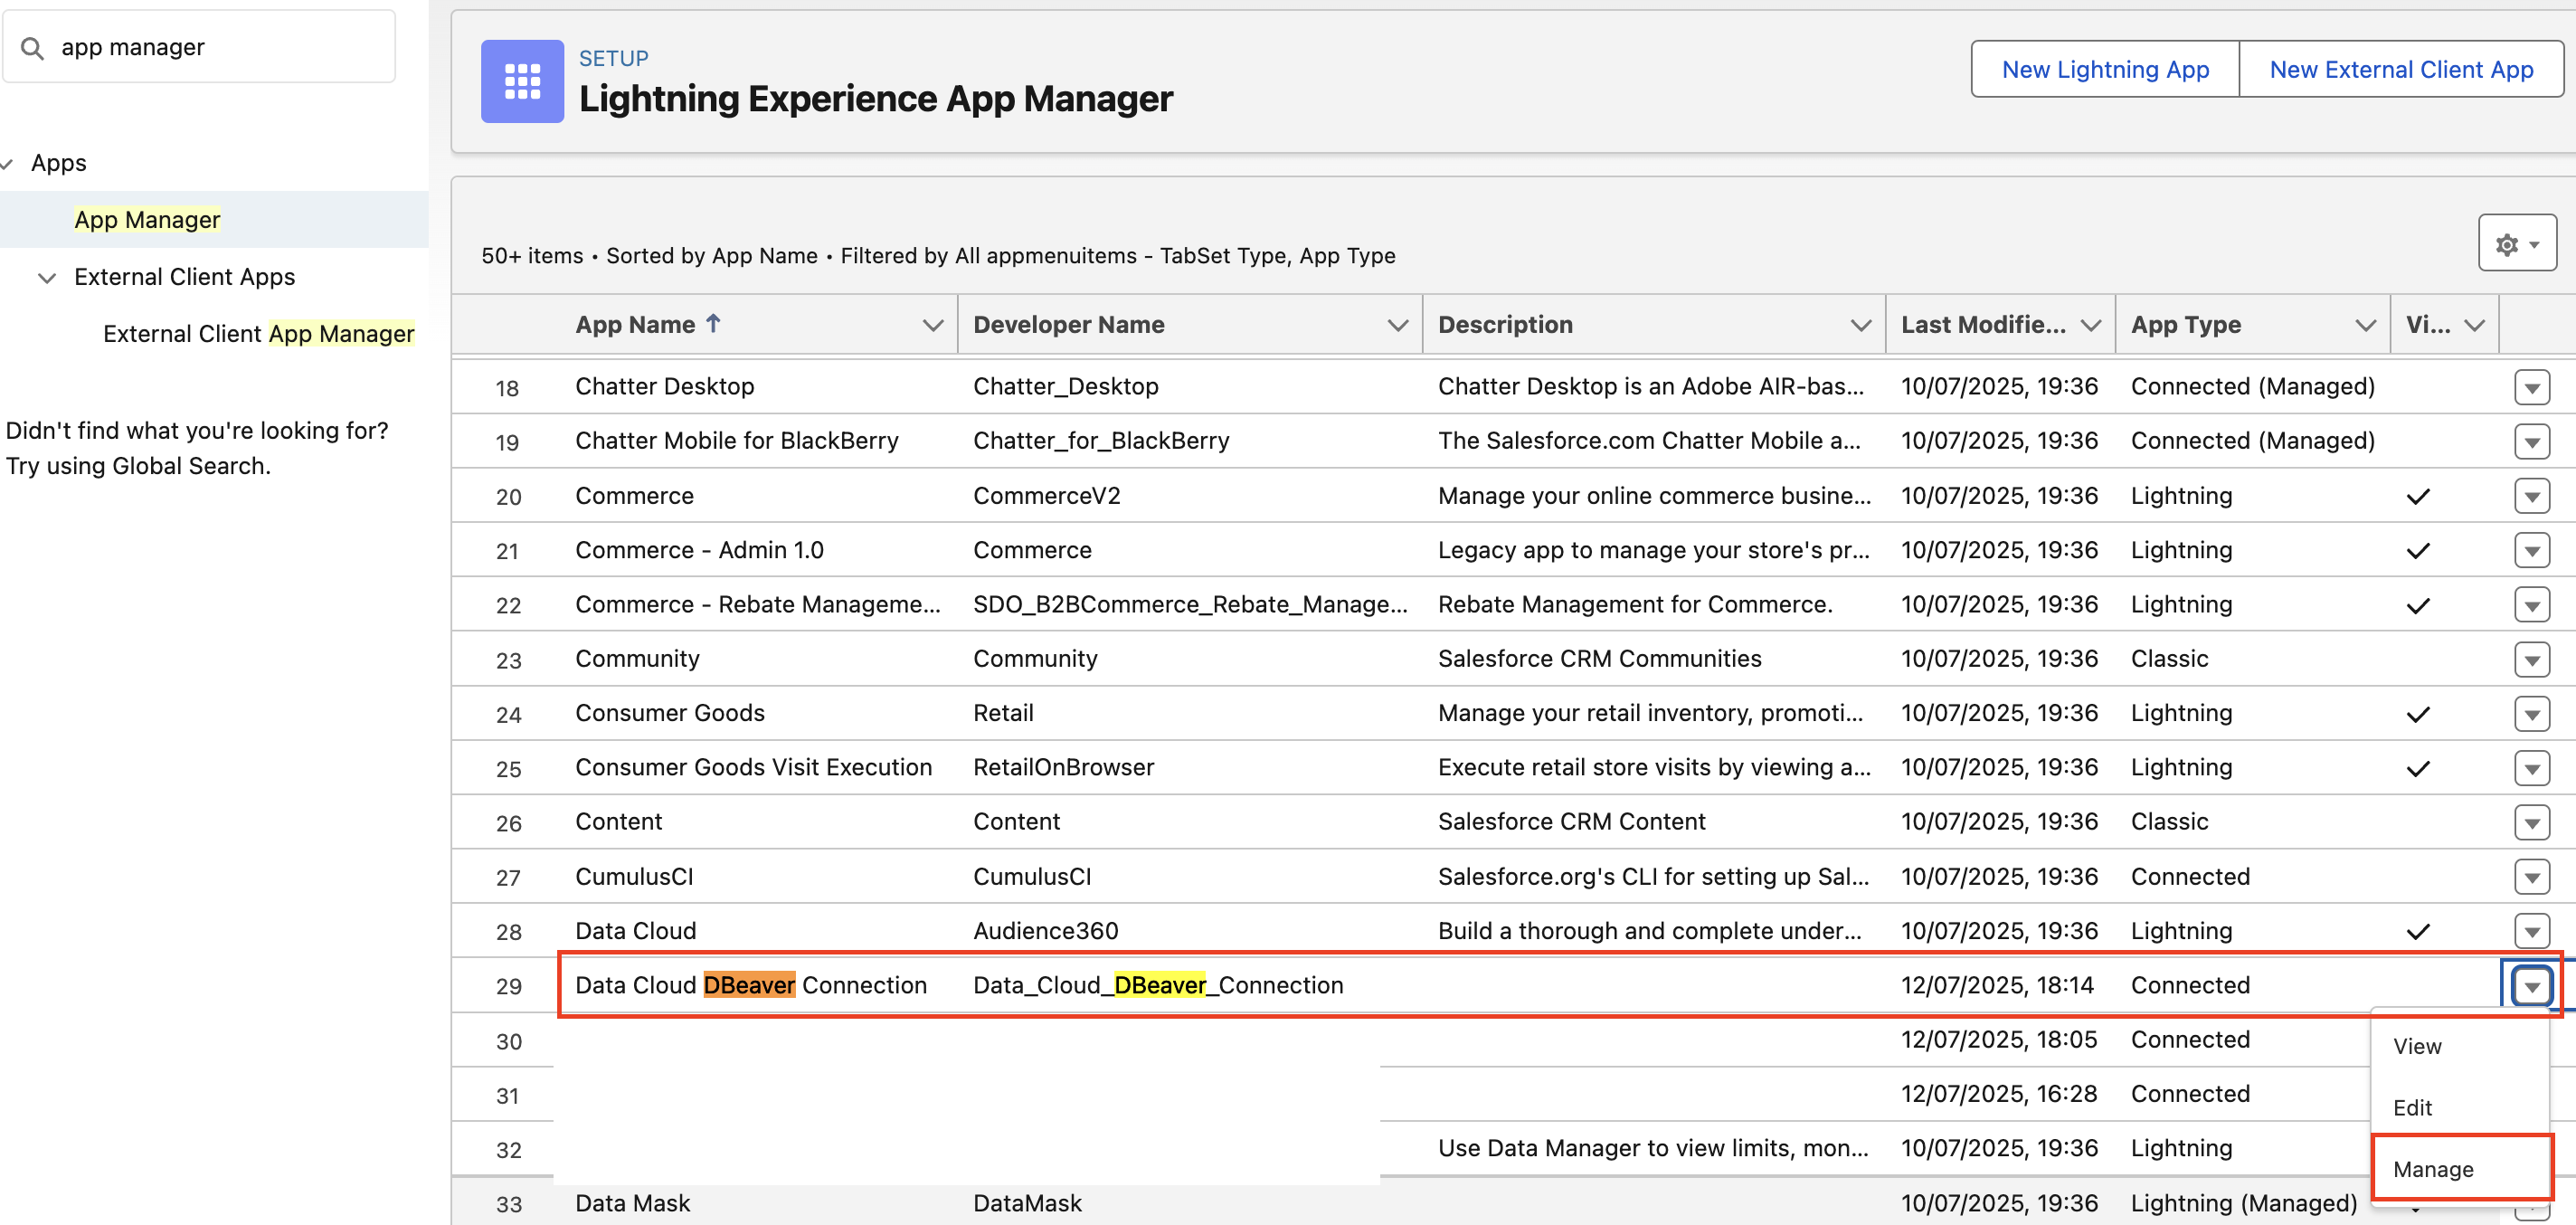Open row actions arrow for Data Cloud row

tap(2530, 932)
